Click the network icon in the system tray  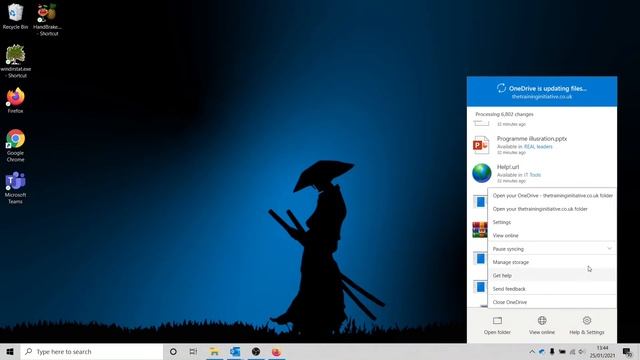pos(572,351)
